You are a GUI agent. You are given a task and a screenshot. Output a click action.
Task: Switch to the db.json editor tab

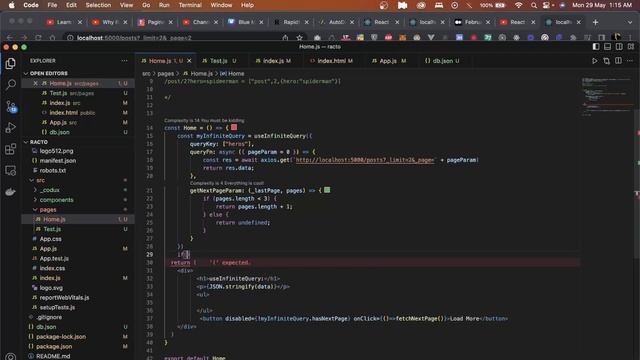click(442, 61)
